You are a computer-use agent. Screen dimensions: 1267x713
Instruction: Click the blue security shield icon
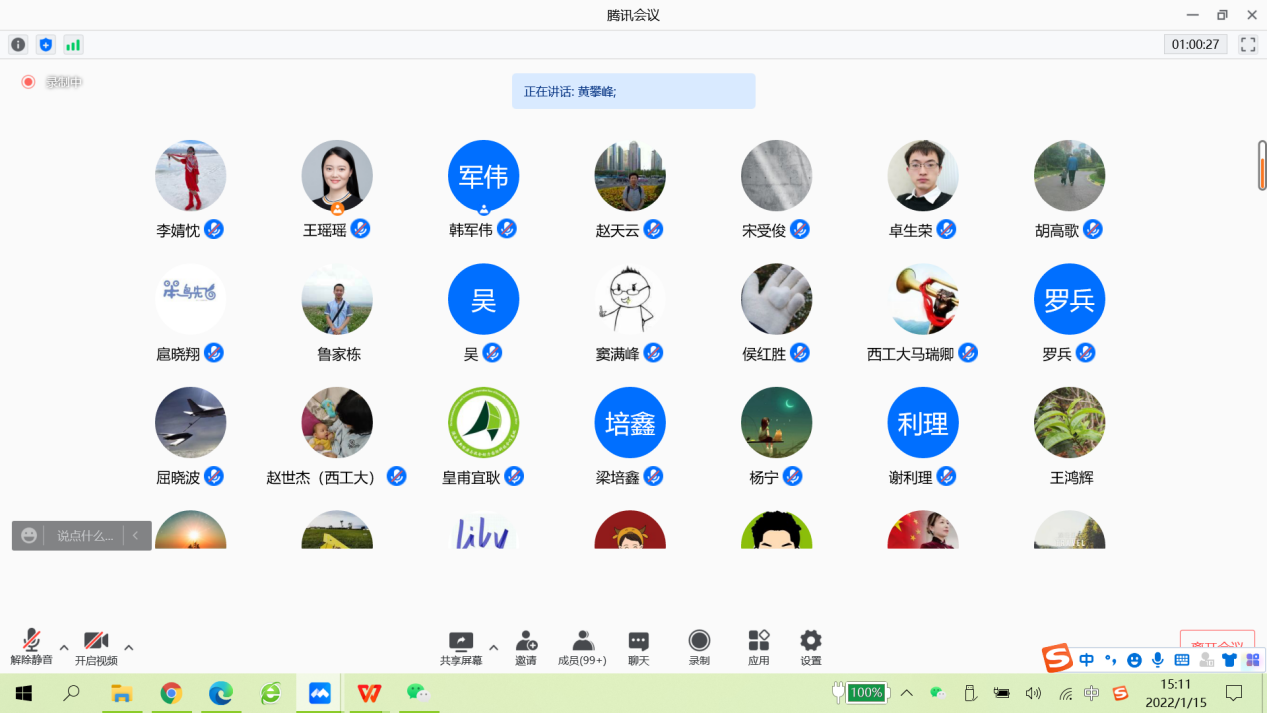[45, 45]
